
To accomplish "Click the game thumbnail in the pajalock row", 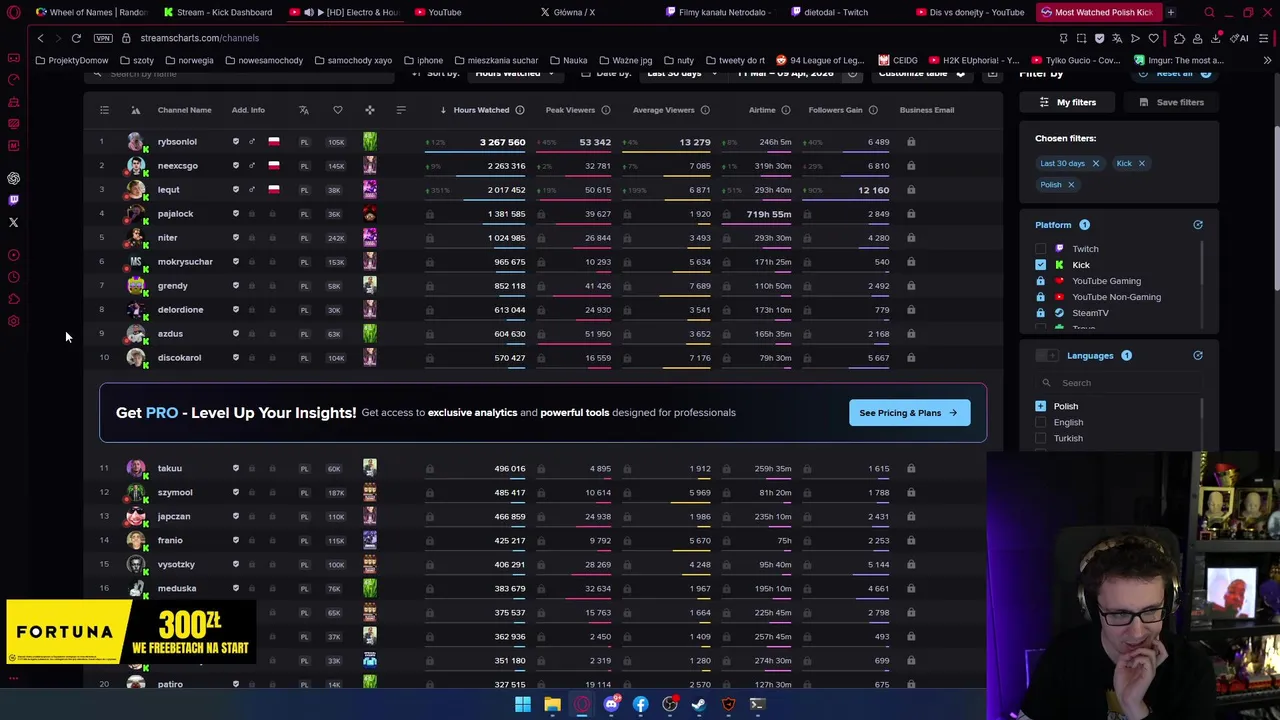I will (370, 214).
